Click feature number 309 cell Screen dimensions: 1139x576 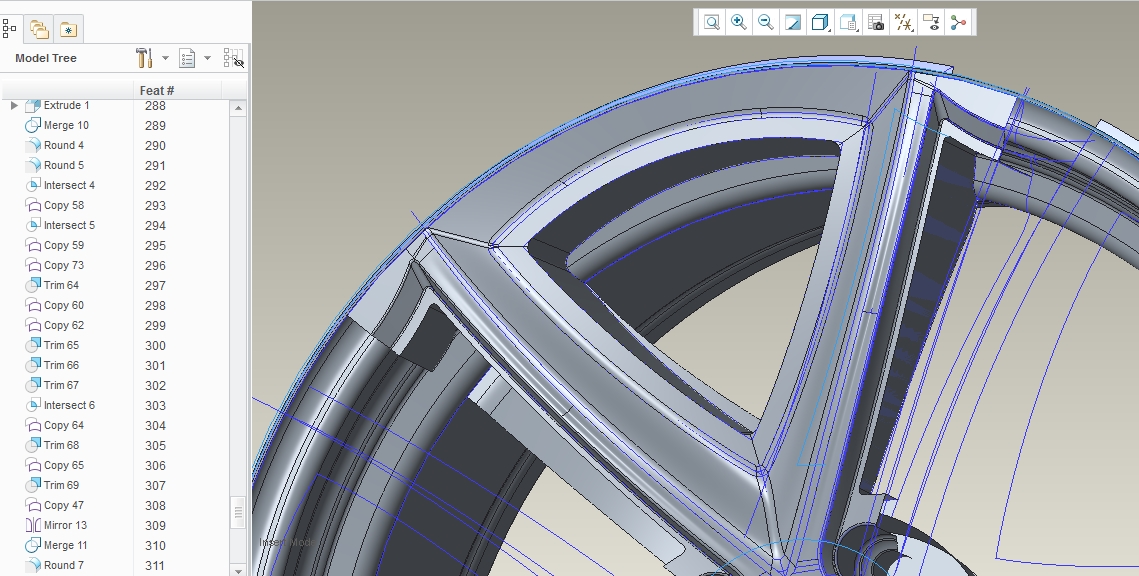[155, 525]
